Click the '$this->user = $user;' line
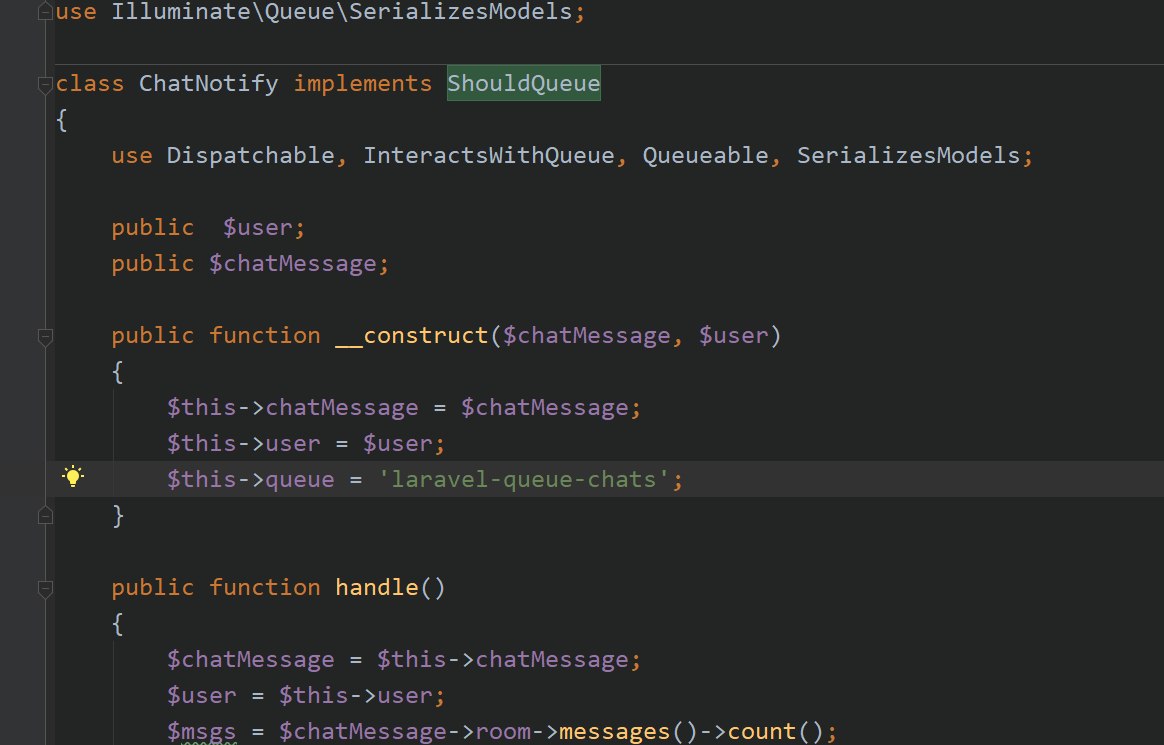 point(306,444)
